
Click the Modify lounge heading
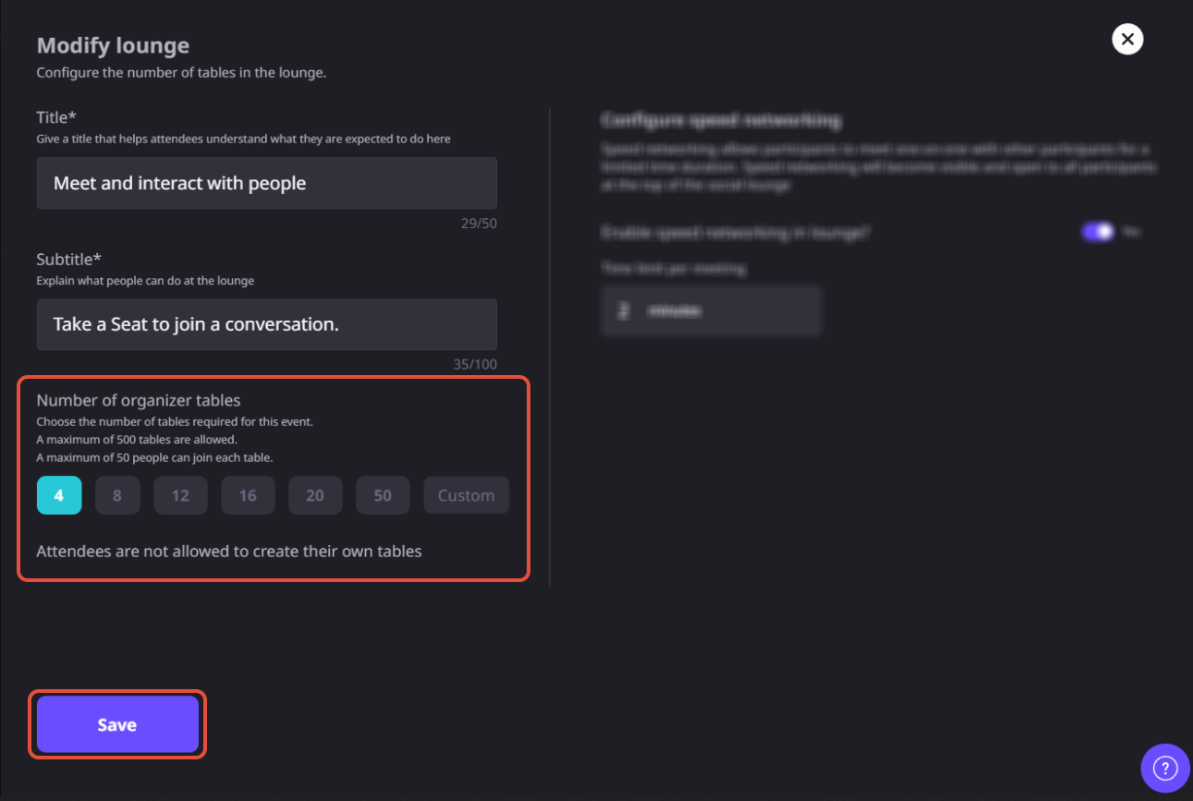[x=113, y=45]
